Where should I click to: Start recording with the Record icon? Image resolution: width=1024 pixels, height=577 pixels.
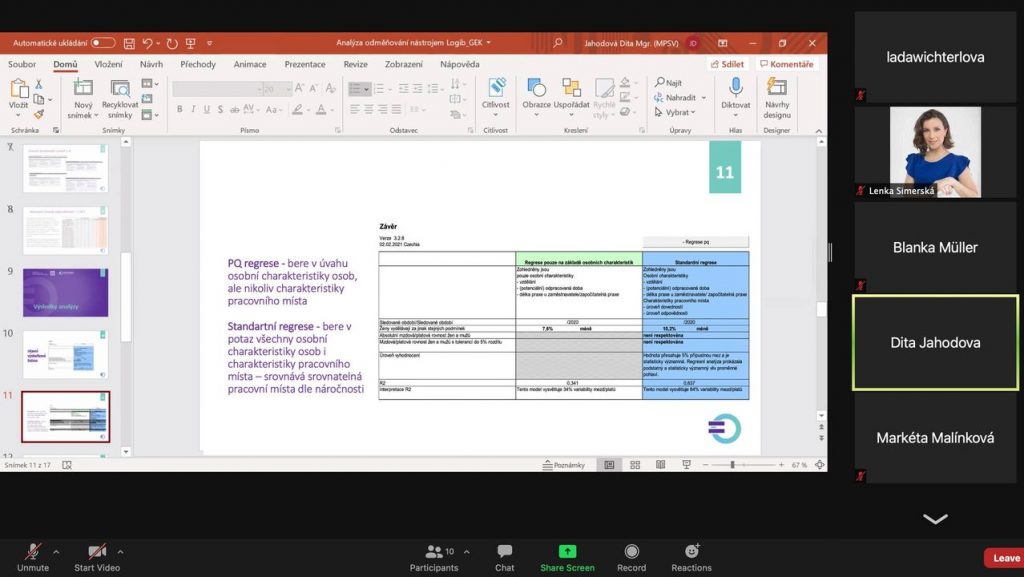(631, 552)
